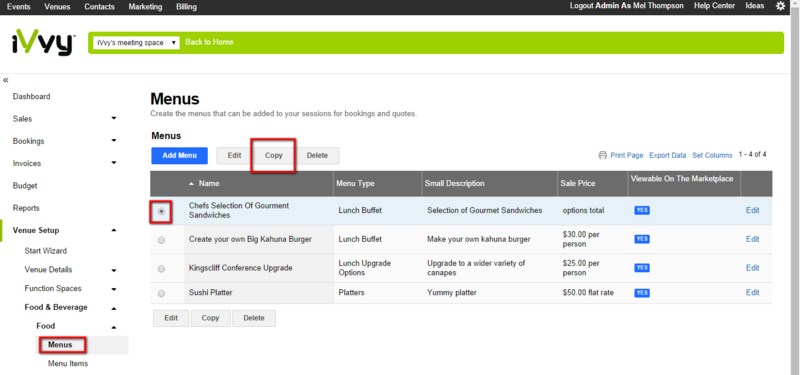Viewport: 800px width, 375px height.
Task: Open Budget in sidebar
Action: pos(25,186)
